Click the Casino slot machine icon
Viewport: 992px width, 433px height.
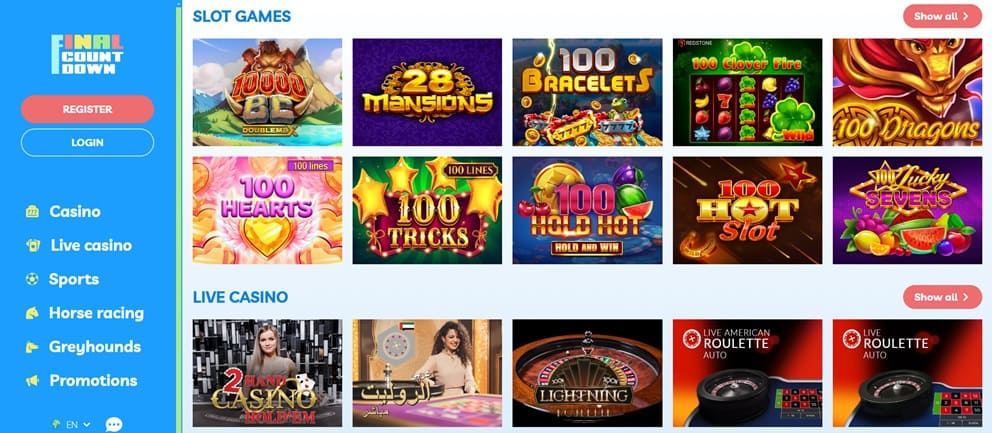pos(32,211)
